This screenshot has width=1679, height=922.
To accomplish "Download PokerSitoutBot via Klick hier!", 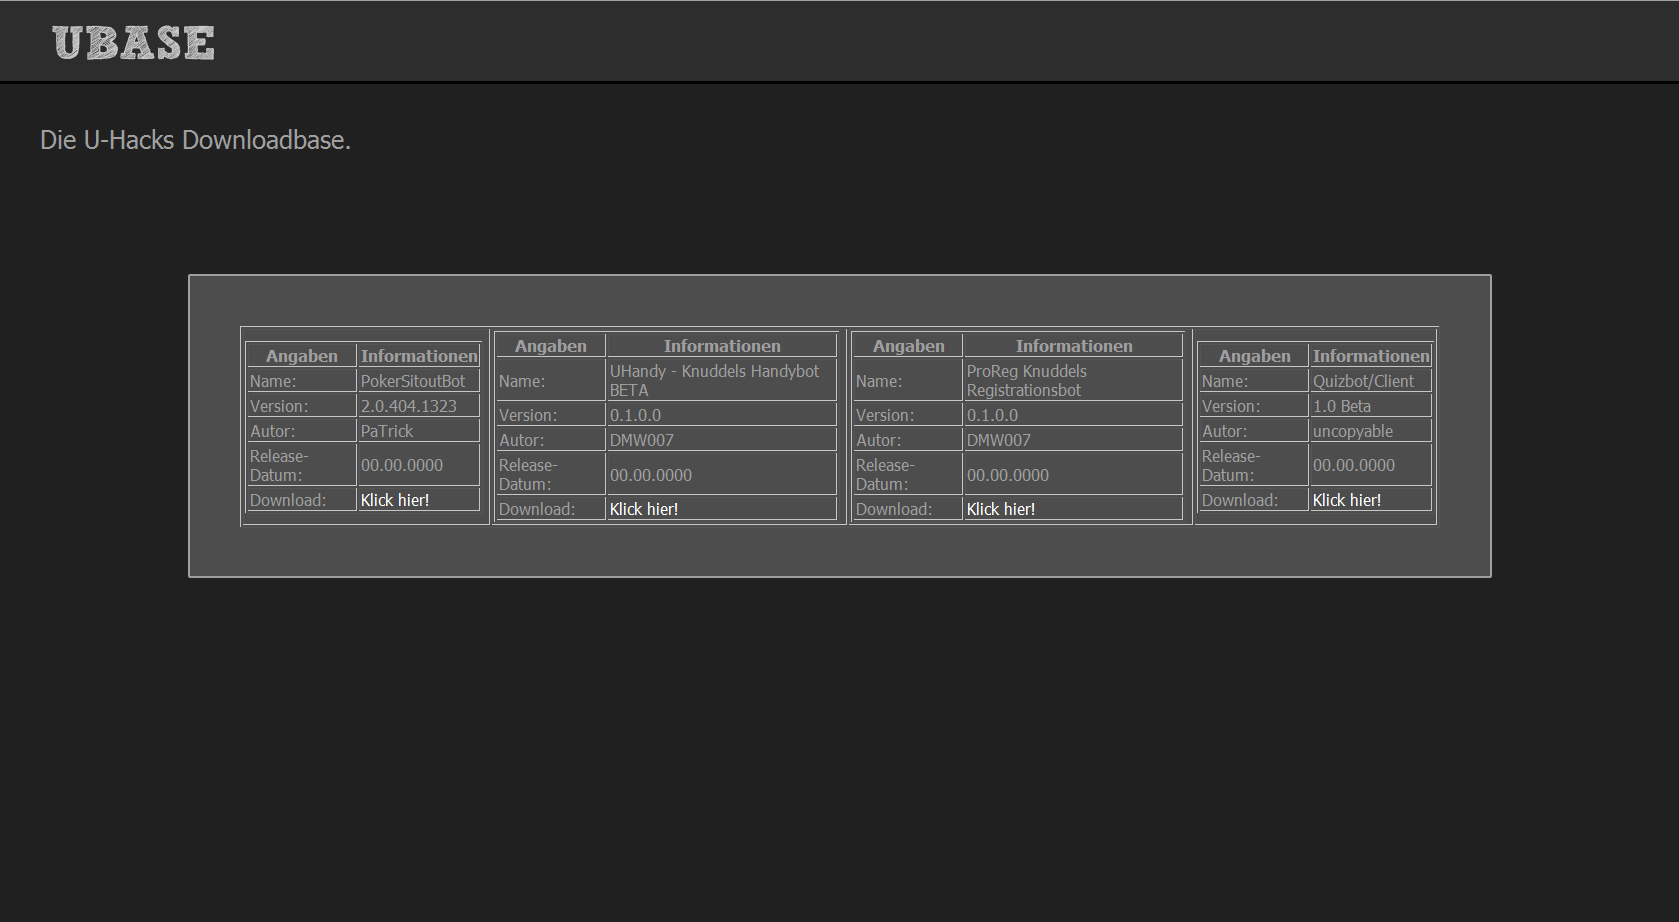I will [x=394, y=500].
